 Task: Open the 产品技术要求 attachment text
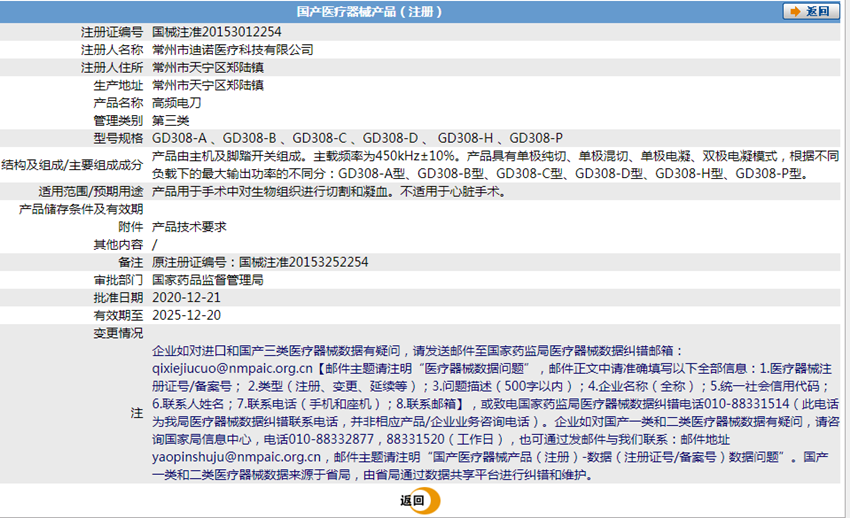[189, 226]
